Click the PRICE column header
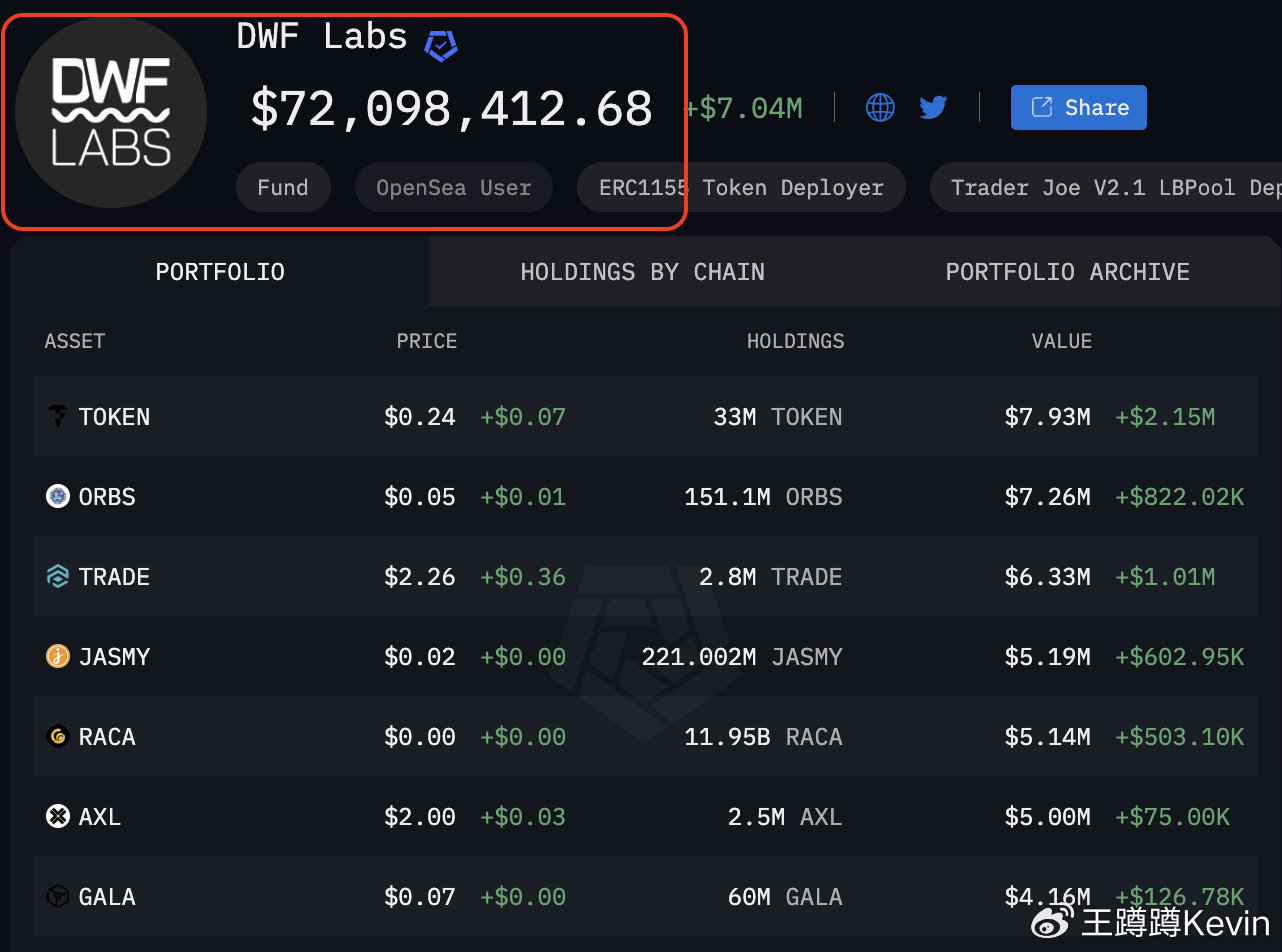 [x=426, y=341]
